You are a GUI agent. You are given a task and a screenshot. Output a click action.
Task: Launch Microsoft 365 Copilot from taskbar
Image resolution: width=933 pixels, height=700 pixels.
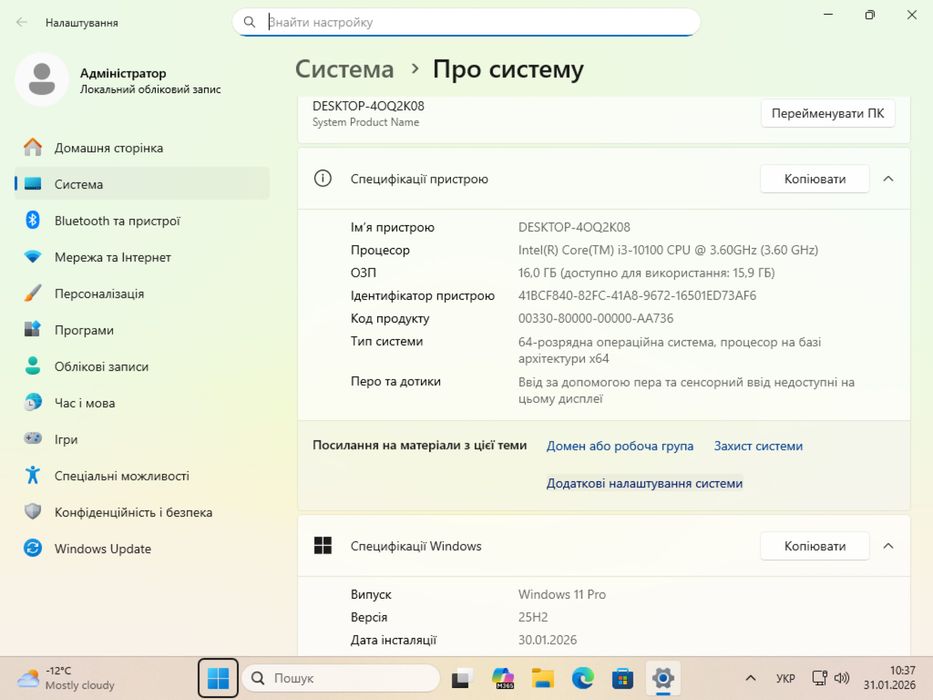click(x=503, y=678)
